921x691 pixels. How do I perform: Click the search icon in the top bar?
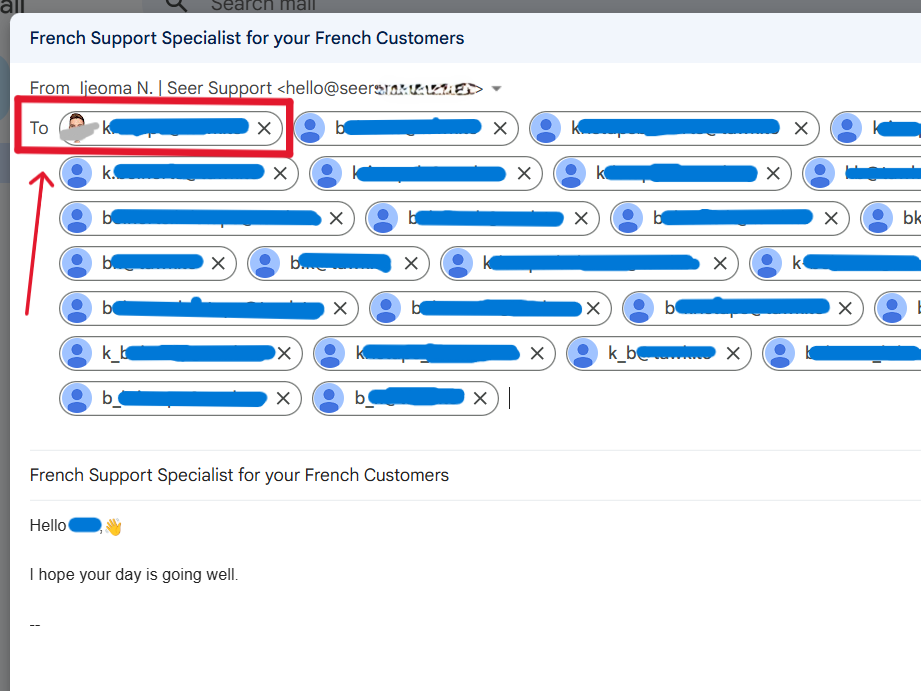(175, 6)
